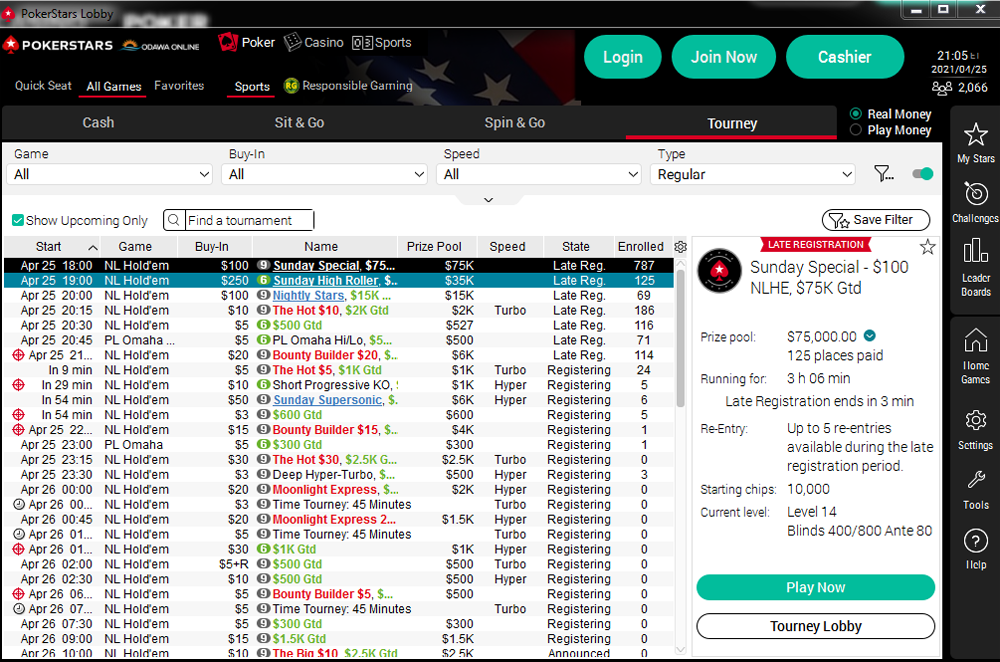Click the Join Now button
1000x662 pixels.
[x=724, y=57]
